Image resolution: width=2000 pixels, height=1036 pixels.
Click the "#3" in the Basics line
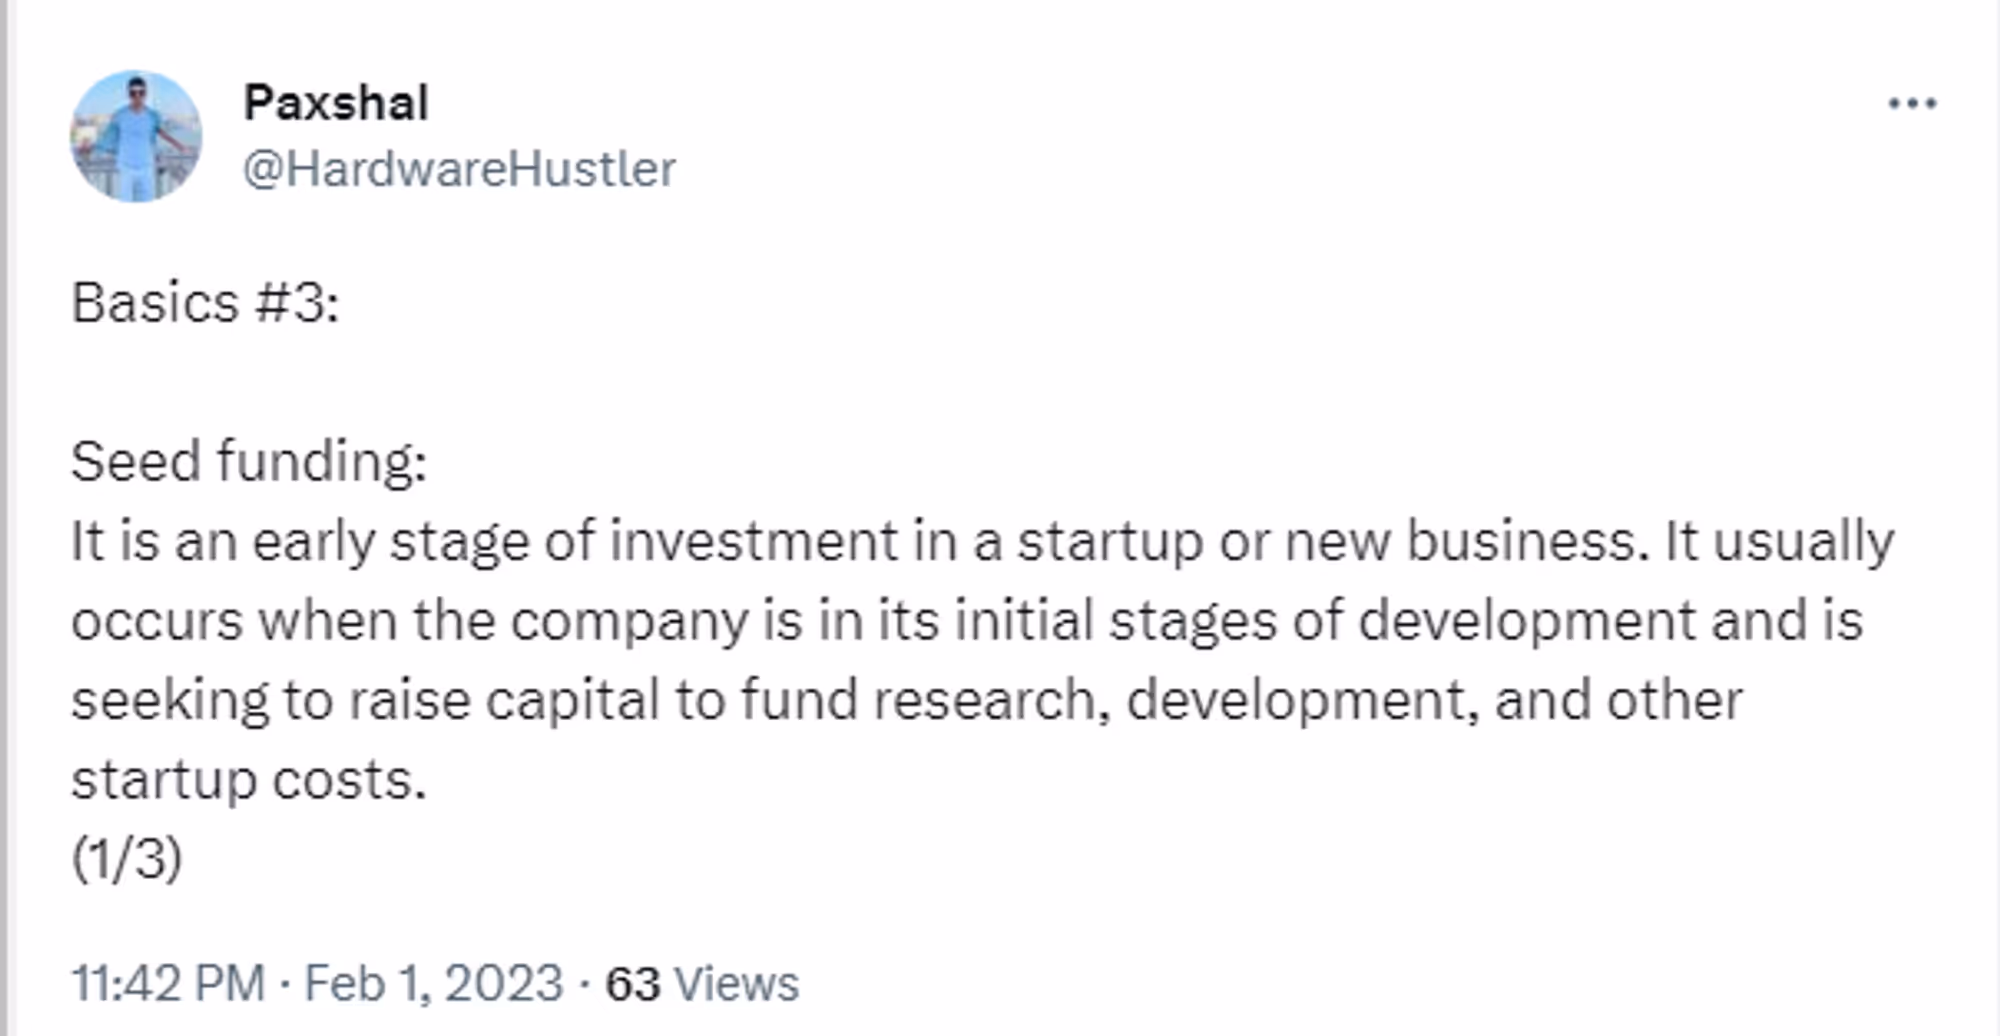point(289,302)
